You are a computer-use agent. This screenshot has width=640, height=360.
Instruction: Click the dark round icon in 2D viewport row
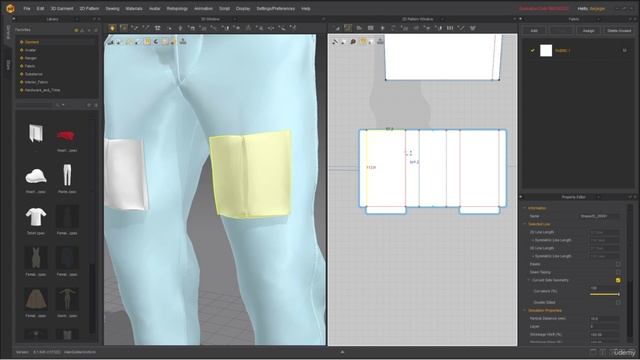pyautogui.click(x=353, y=42)
